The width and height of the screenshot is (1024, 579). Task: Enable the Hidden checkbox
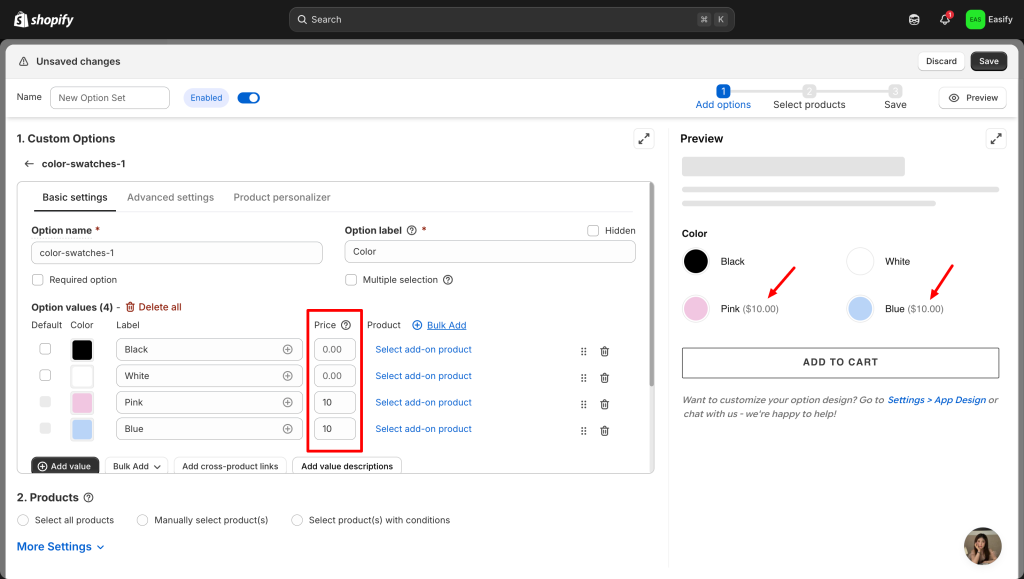pos(593,230)
